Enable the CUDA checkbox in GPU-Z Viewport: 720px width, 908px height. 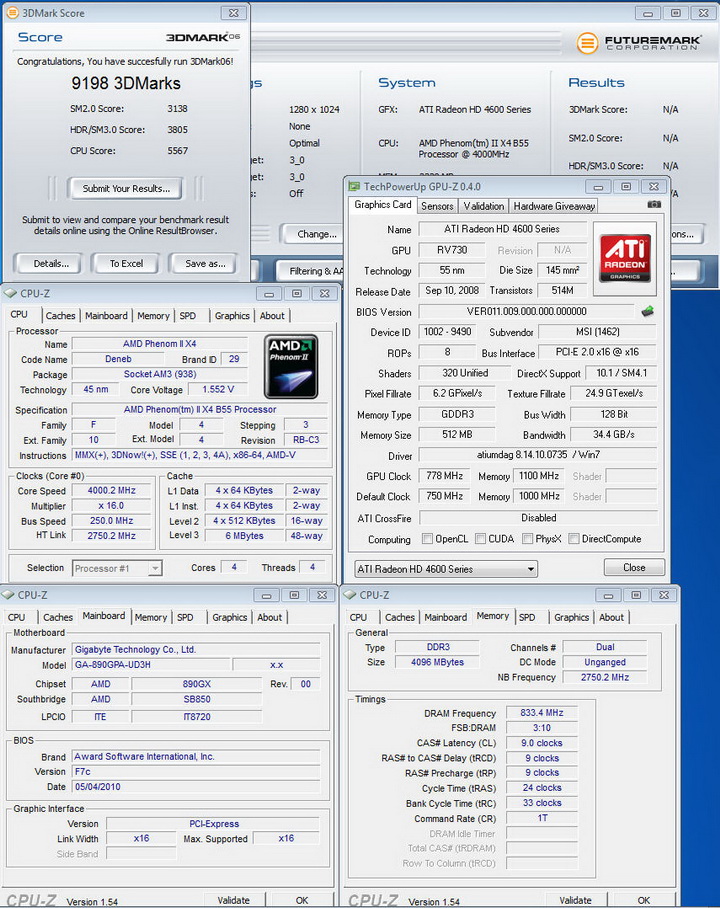click(480, 539)
